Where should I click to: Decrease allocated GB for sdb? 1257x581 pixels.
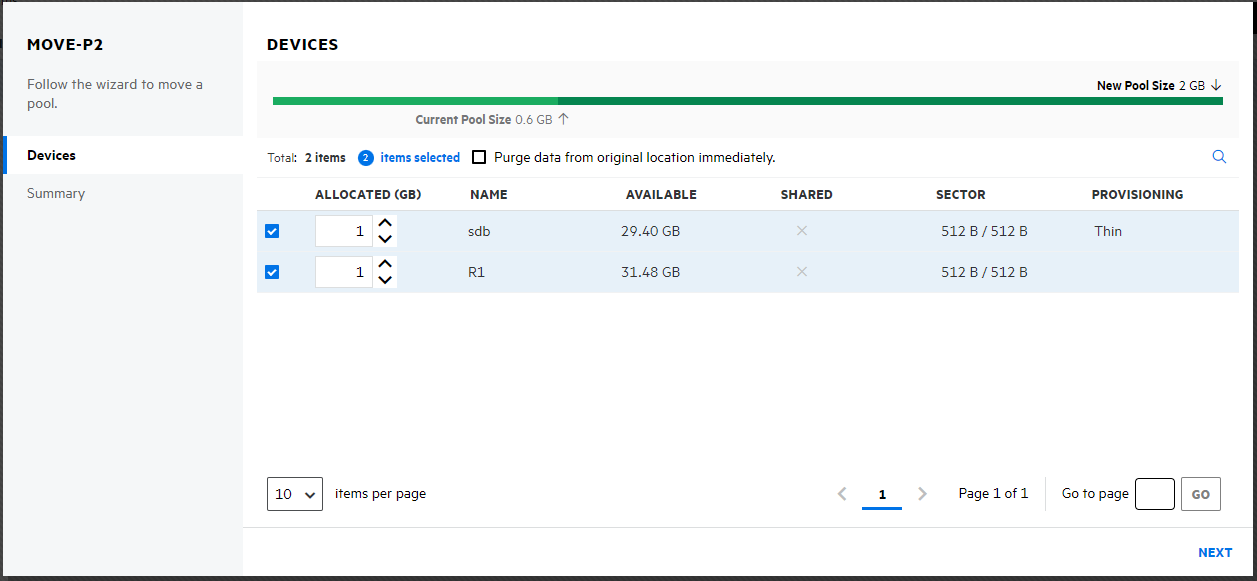pos(385,239)
